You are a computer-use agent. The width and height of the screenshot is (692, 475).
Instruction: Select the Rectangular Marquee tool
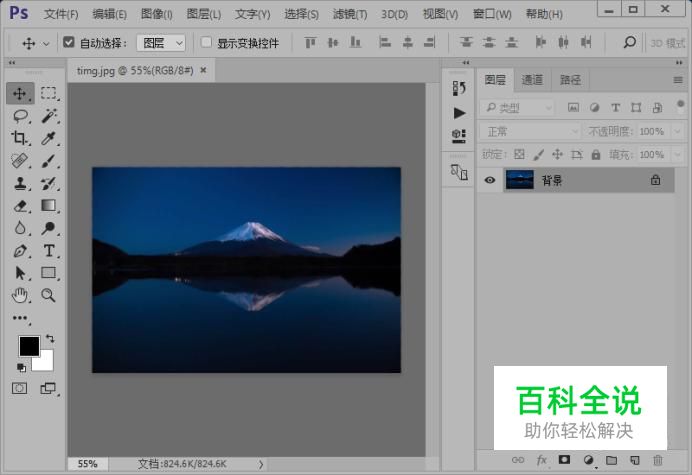(x=49, y=94)
